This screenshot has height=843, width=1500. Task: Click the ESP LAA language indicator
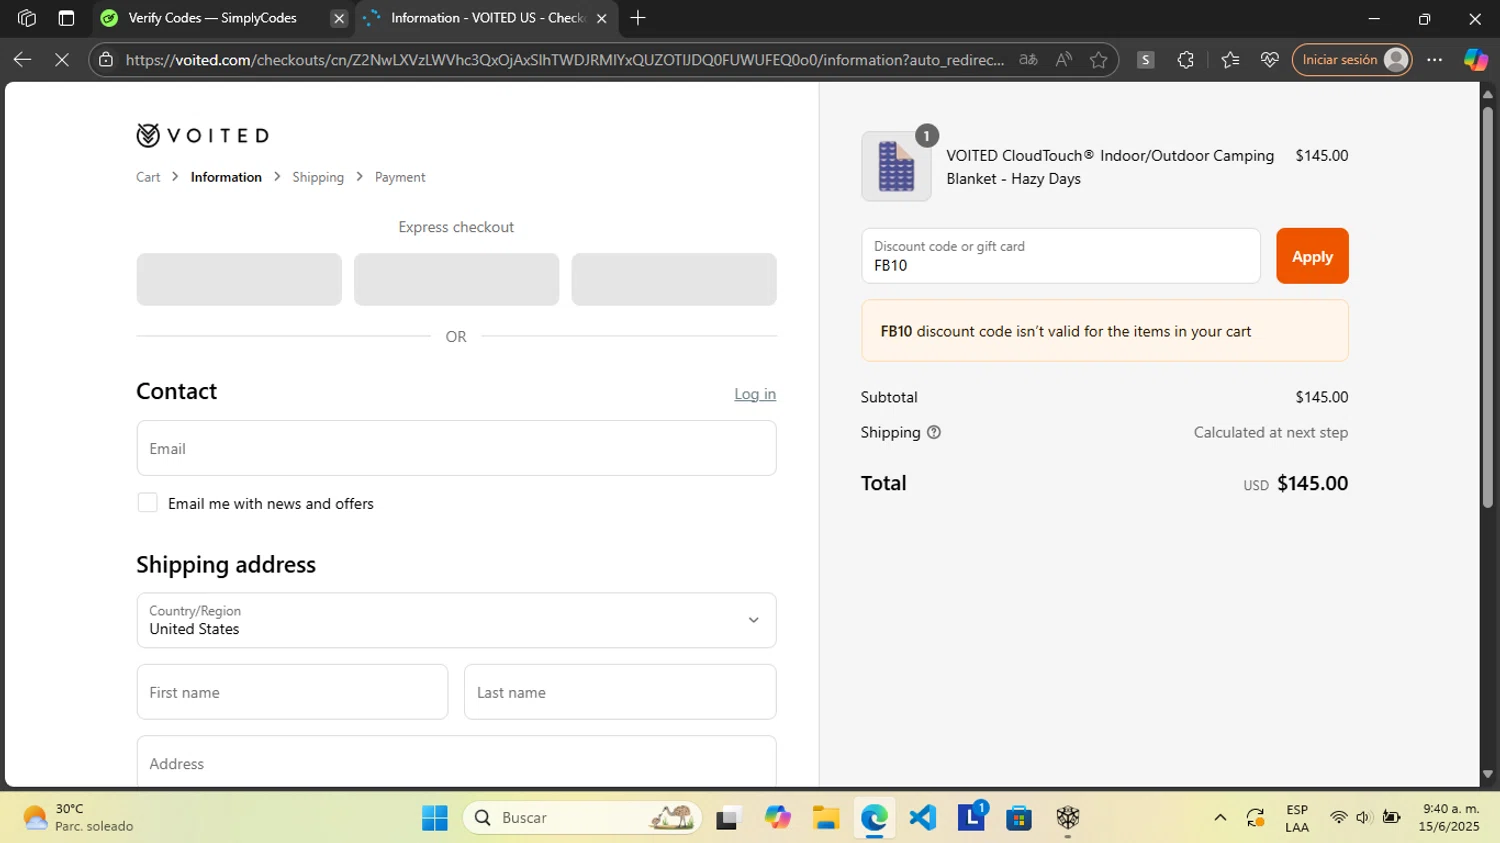pos(1297,818)
